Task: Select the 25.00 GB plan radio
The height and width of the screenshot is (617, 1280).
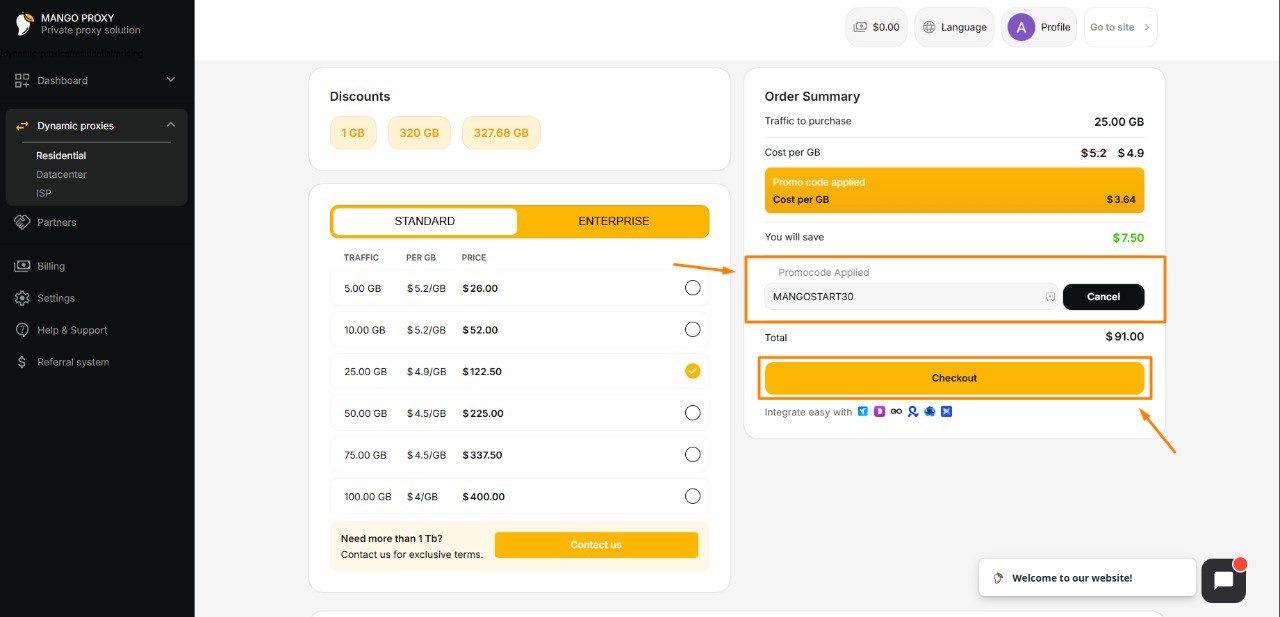Action: [693, 371]
